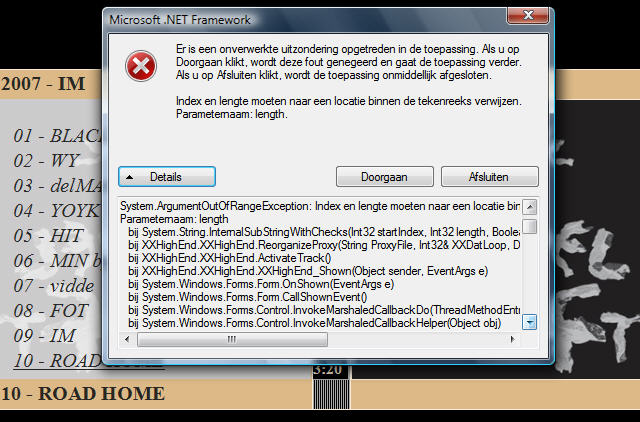Click the vertical scrollbar thumb
The height and width of the screenshot is (422, 640).
(x=530, y=226)
